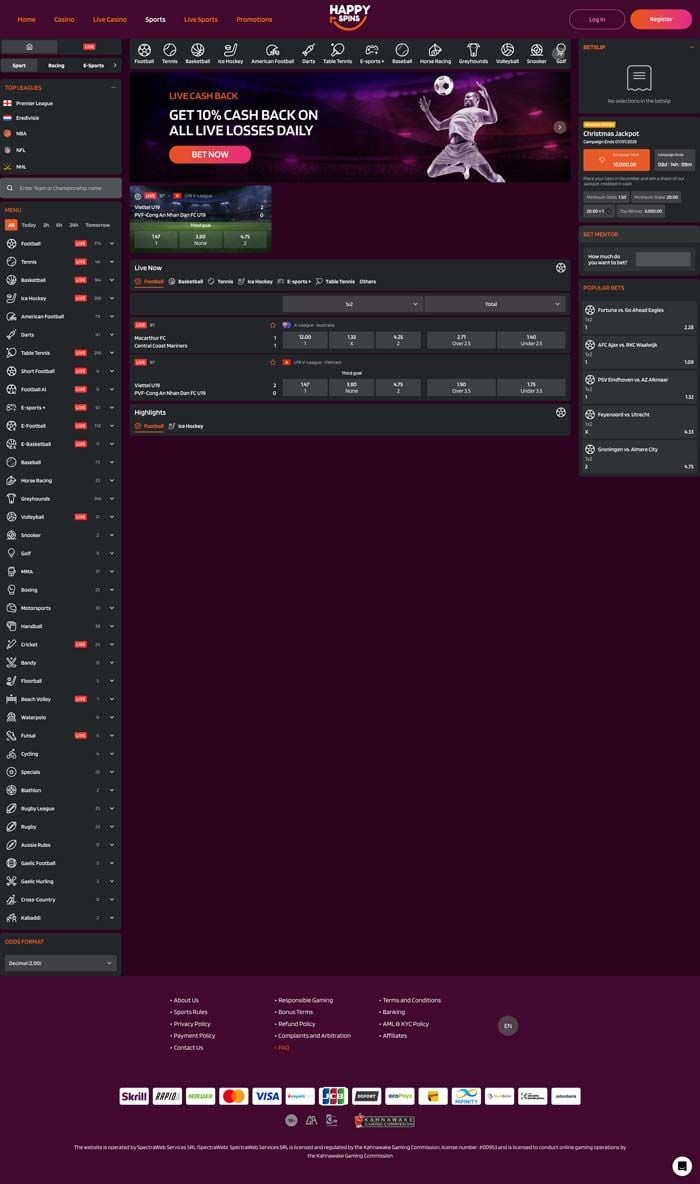Open the Kahnawake Gaming Commission logo
The image size is (700, 1184).
384,1121
